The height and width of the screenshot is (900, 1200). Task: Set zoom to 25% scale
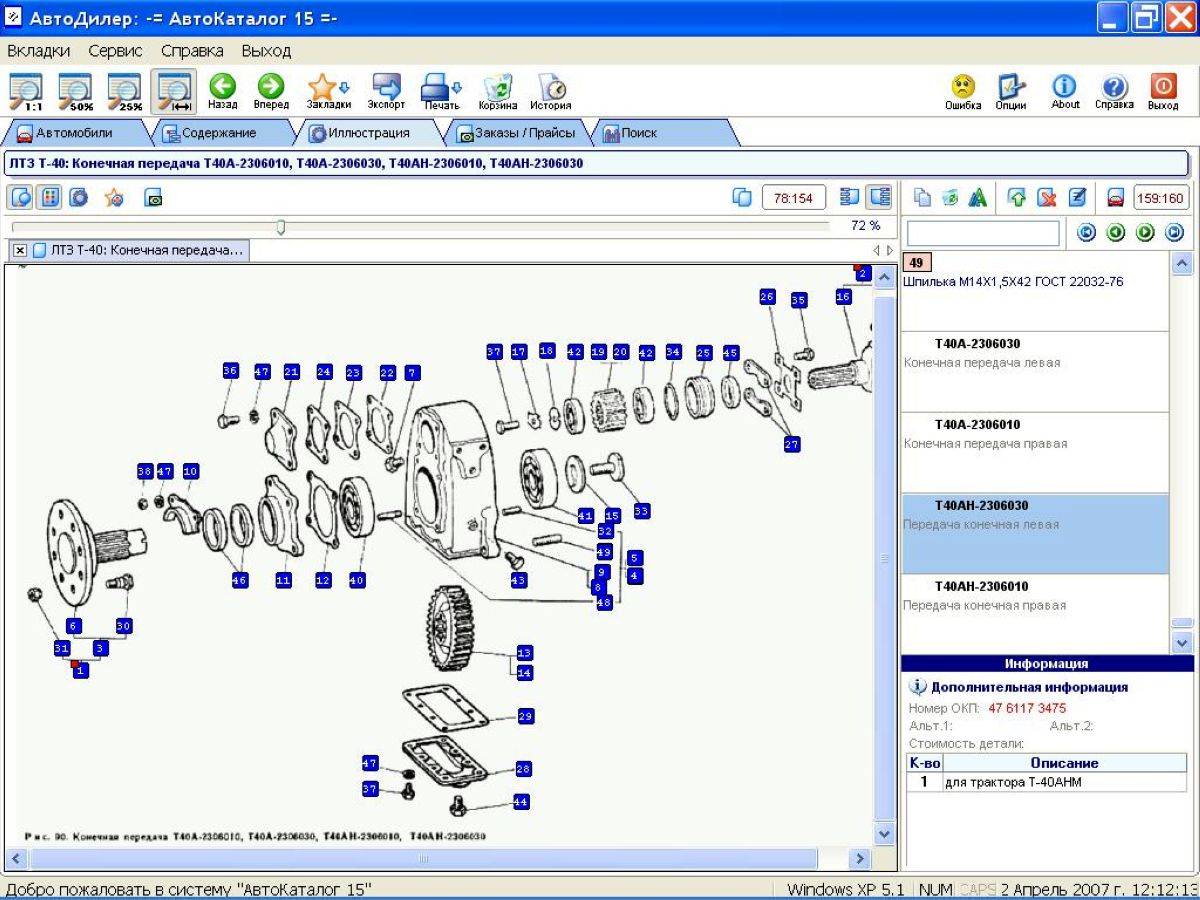(124, 91)
